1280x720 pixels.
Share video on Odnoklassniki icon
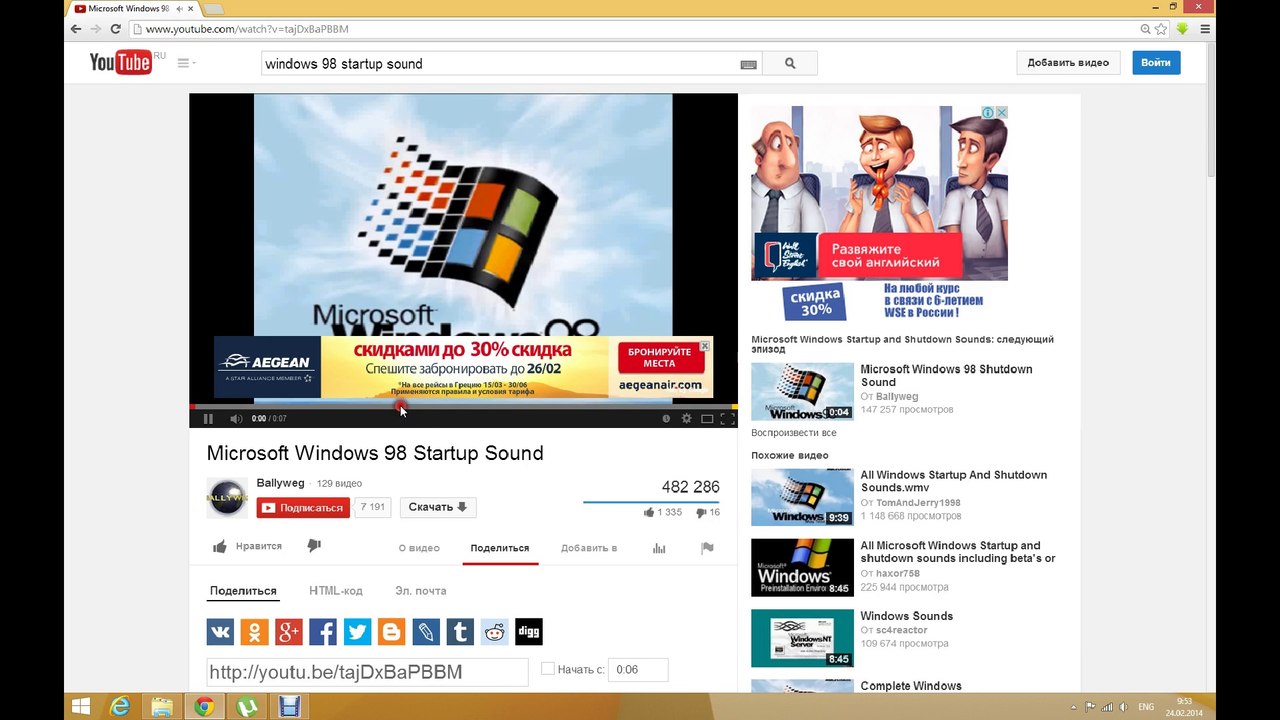click(254, 631)
